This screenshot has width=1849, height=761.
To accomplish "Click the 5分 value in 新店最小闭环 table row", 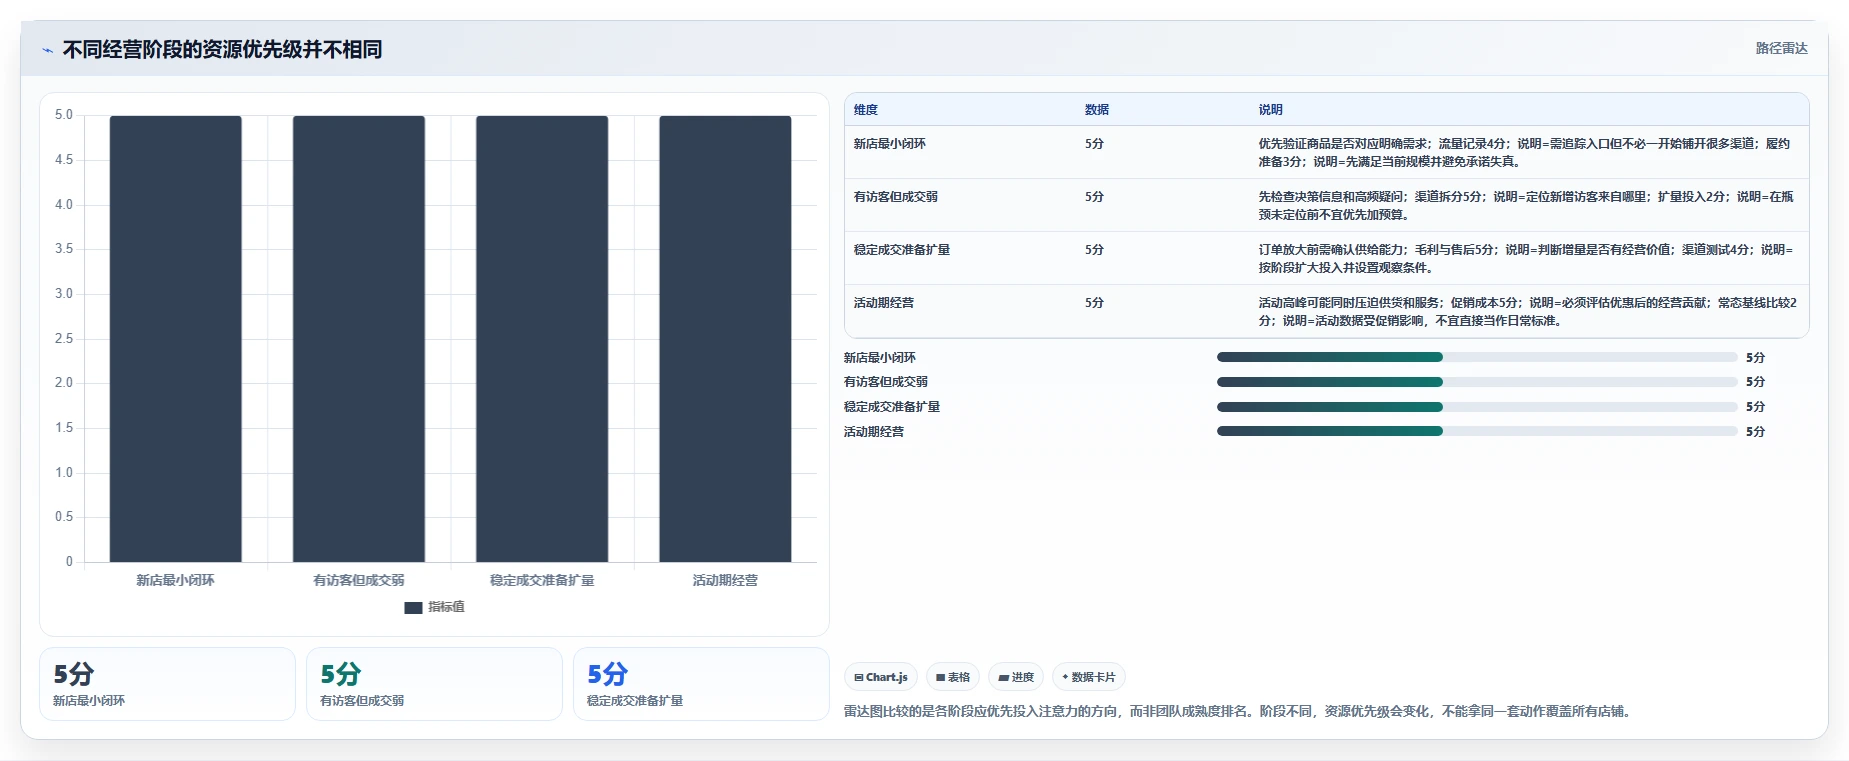I will (1094, 144).
